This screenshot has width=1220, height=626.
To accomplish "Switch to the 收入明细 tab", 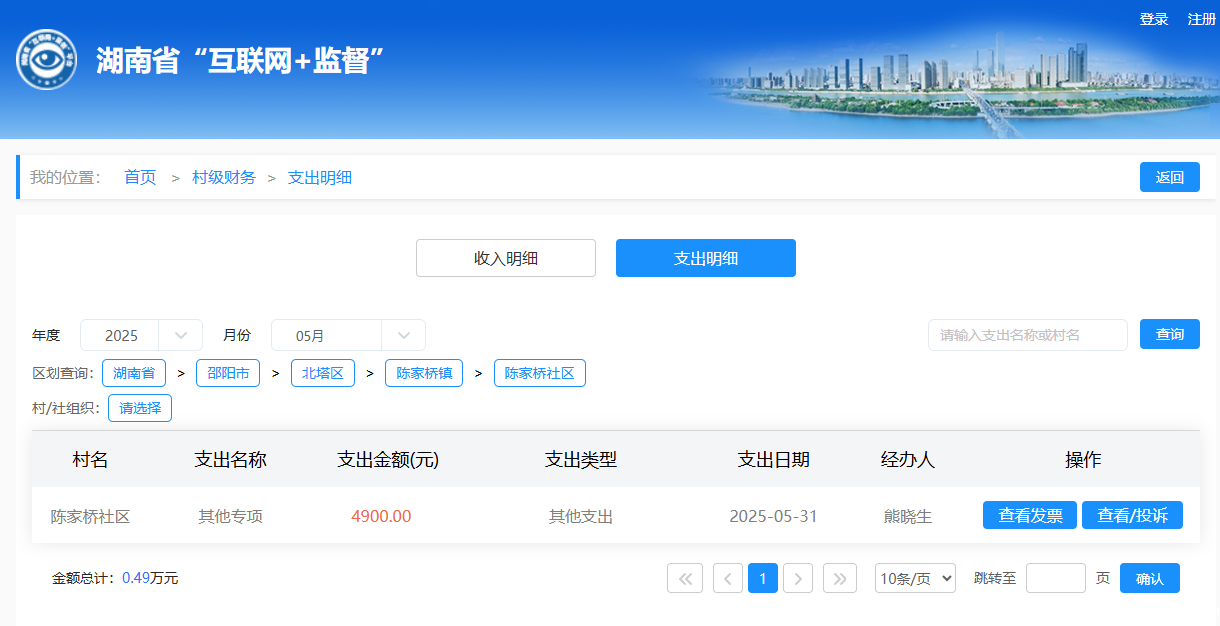I will [506, 258].
